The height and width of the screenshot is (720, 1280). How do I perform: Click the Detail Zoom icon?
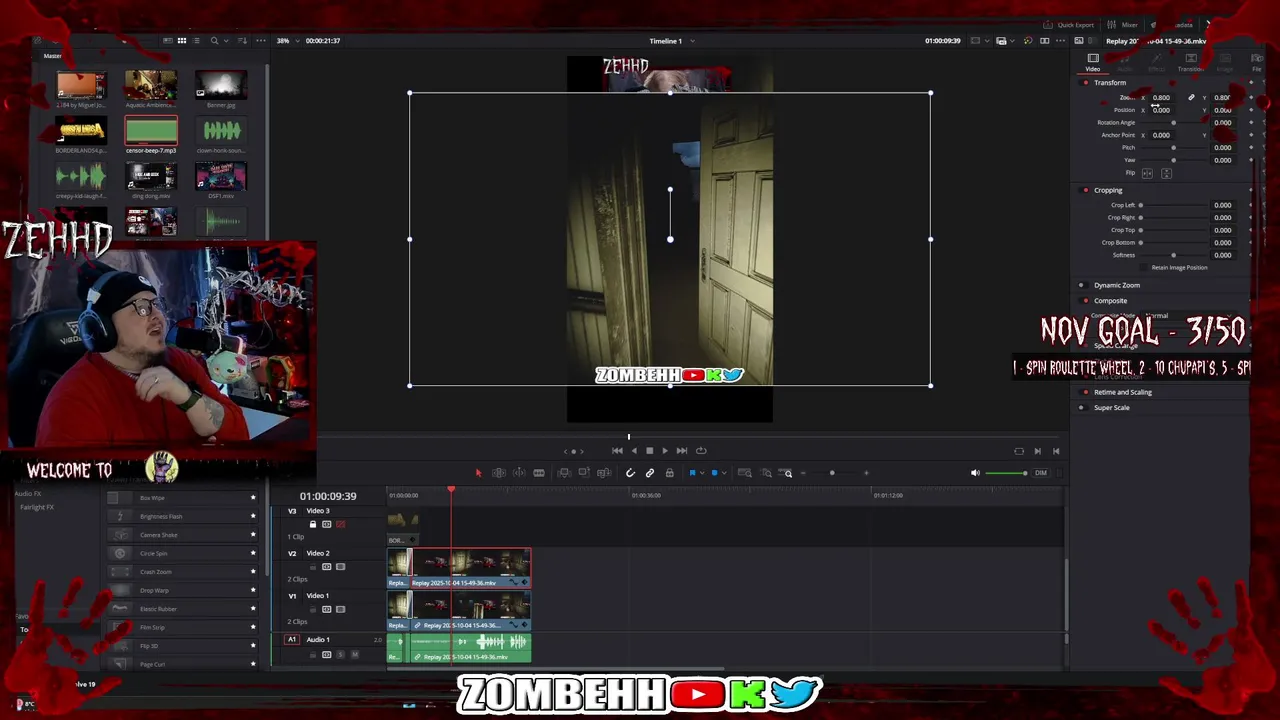pos(767,473)
